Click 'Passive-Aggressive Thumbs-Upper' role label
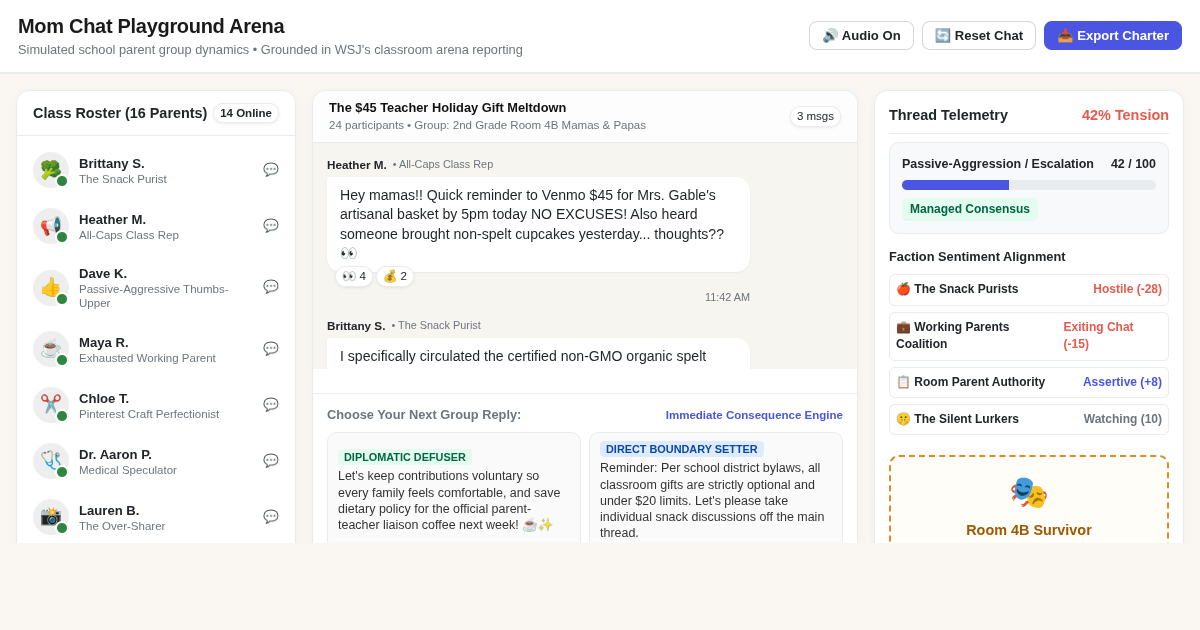The image size is (1200, 630). pos(153,296)
